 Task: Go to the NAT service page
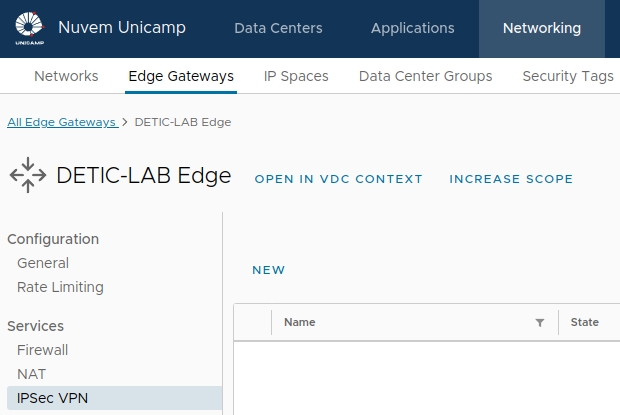(x=31, y=374)
